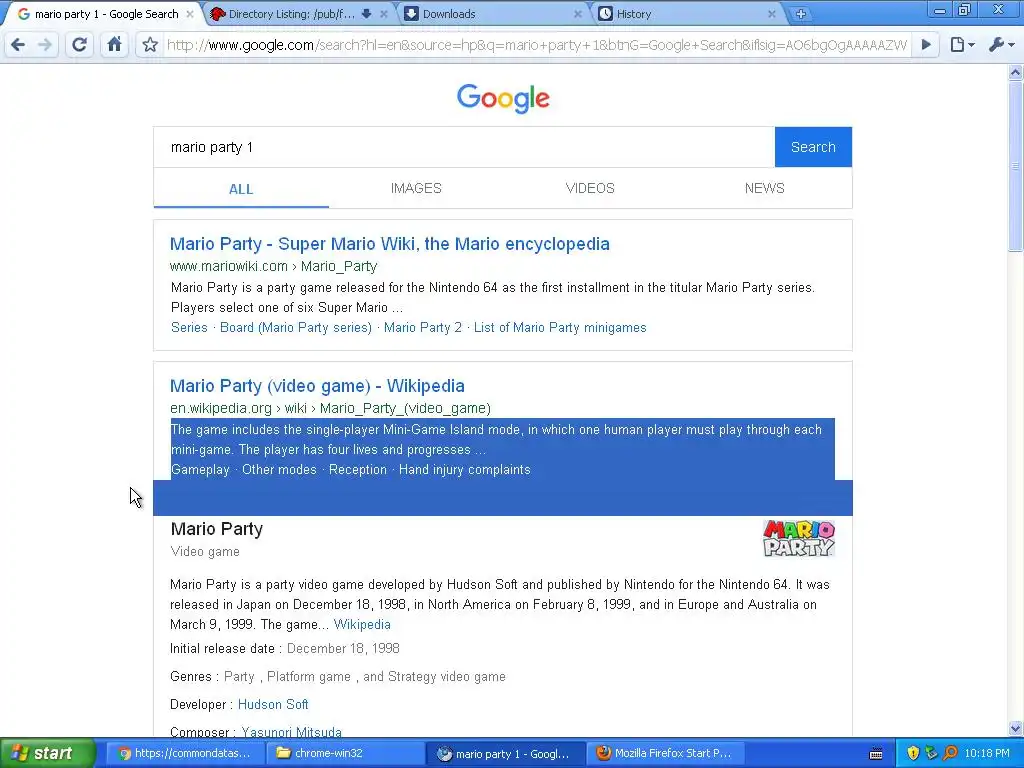Viewport: 1024px width, 768px height.
Task: Open List of Mario Party minigames link
Action: click(x=560, y=327)
